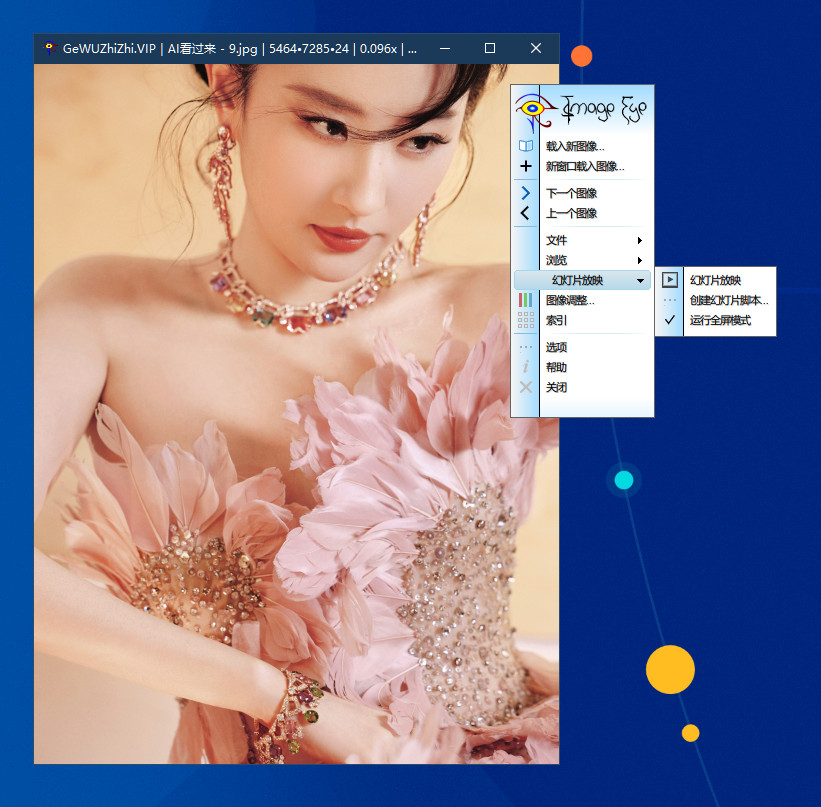Click the dots icon beside 创建幻灯片脚本

pyautogui.click(x=670, y=300)
